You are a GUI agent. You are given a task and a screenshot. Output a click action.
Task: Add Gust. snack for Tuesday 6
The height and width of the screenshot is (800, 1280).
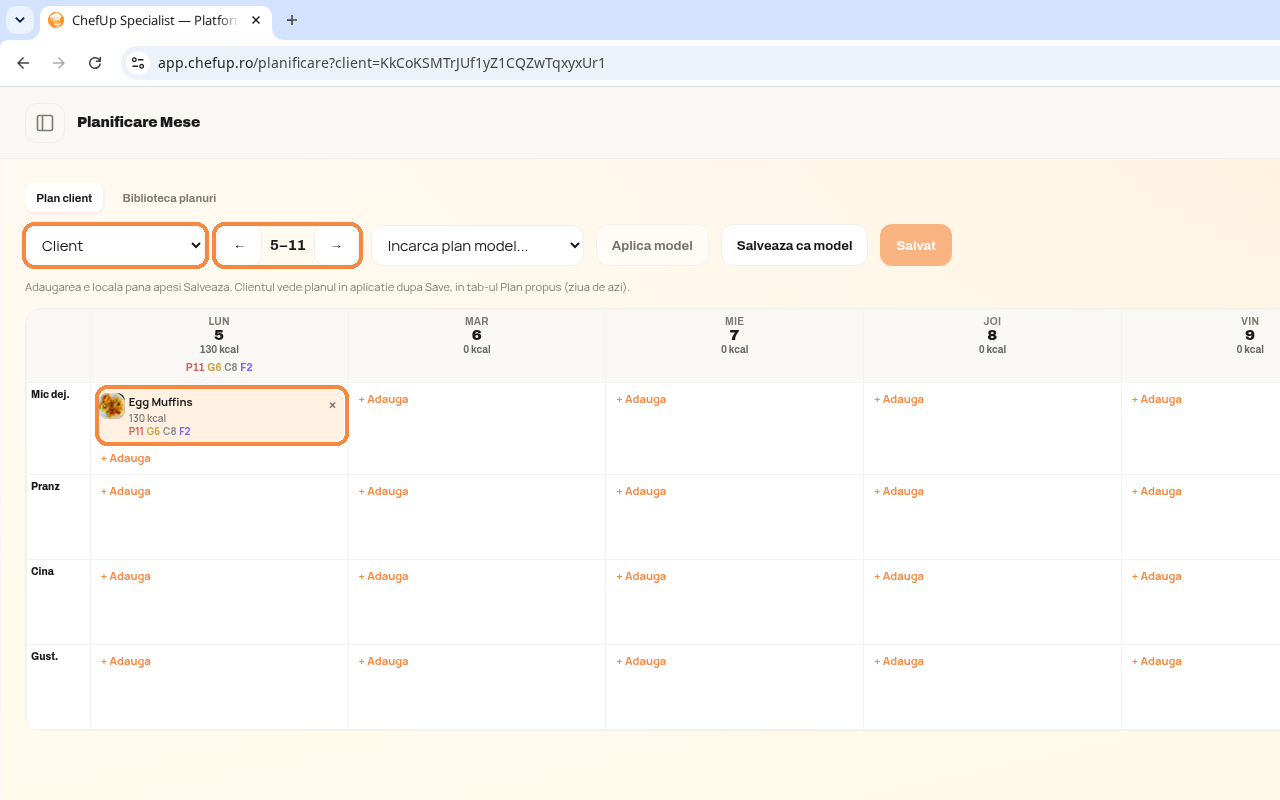pyautogui.click(x=384, y=661)
